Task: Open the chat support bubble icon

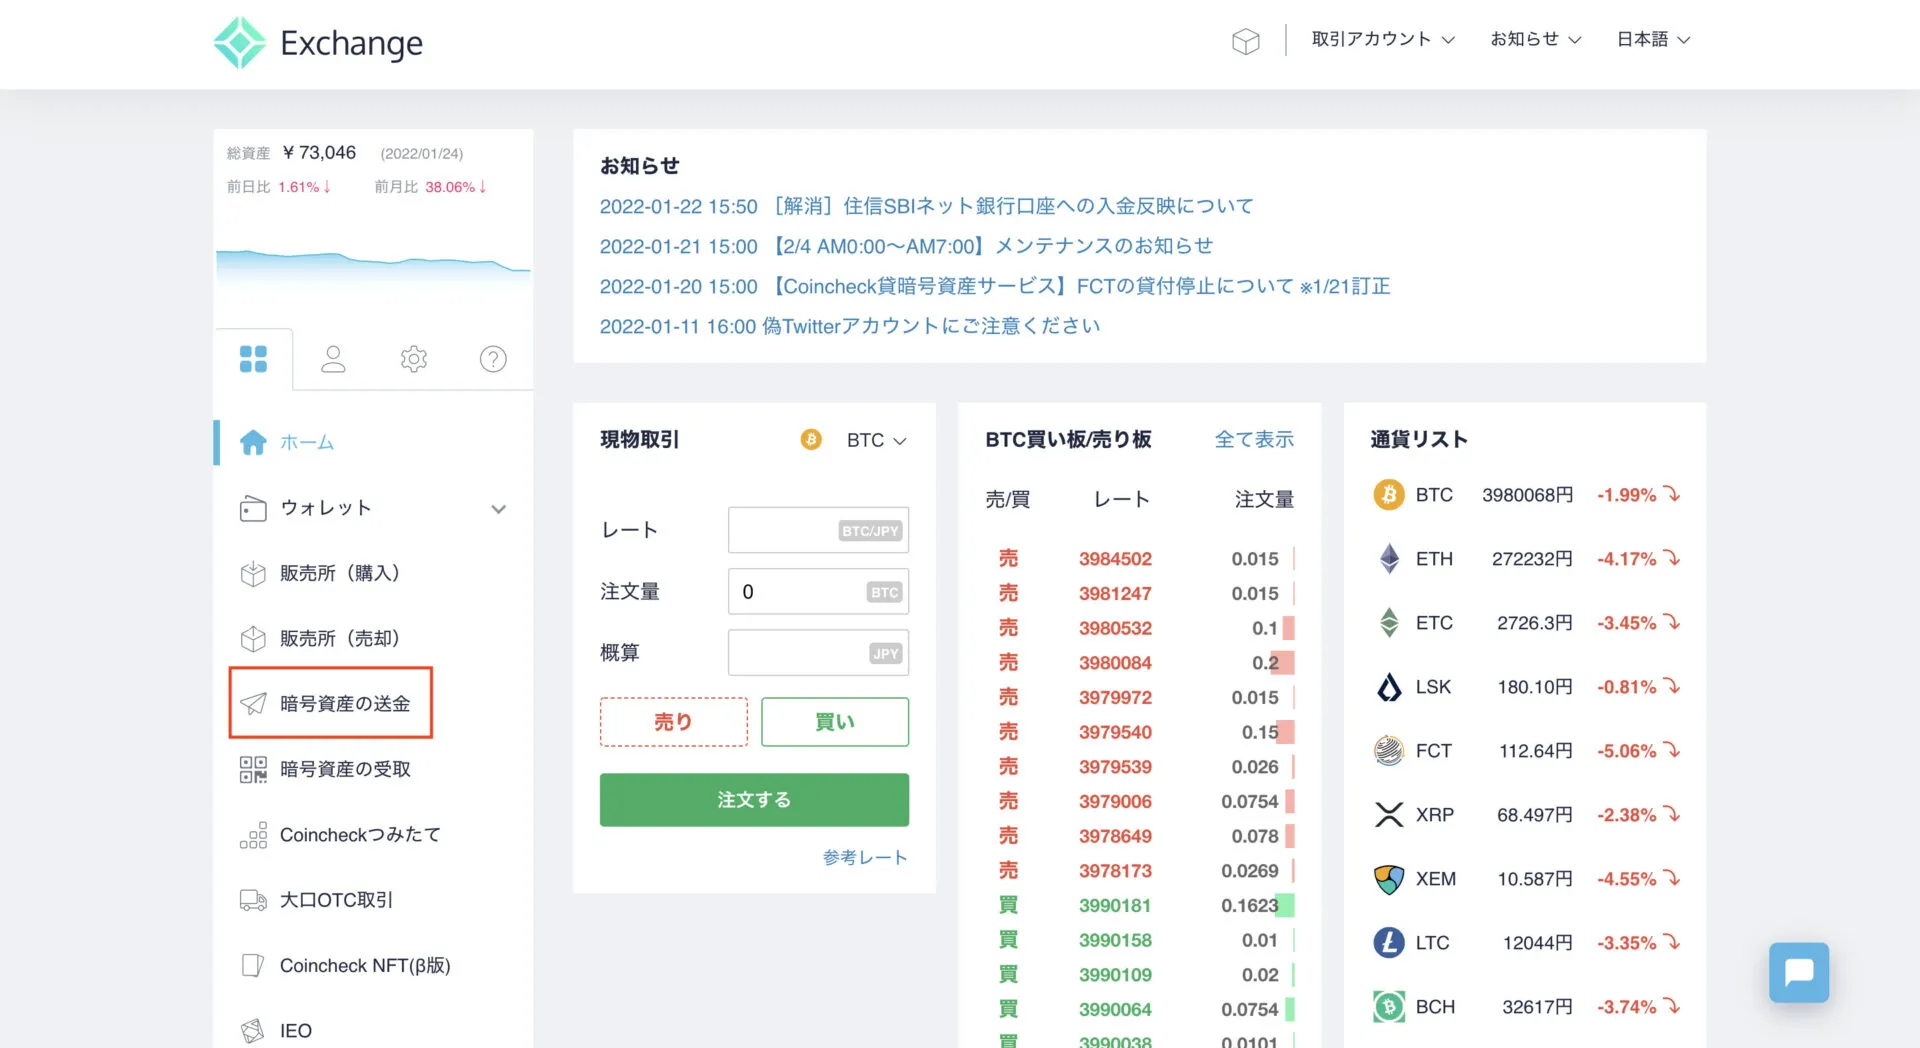Action: click(x=1798, y=971)
